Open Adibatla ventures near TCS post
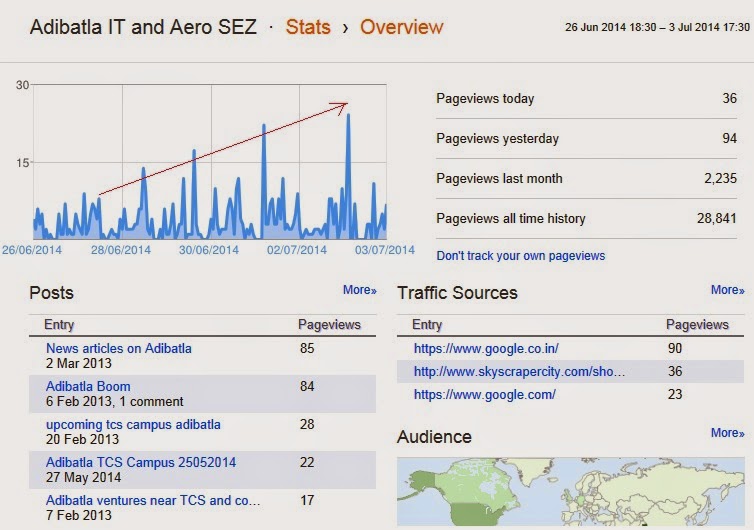This screenshot has height=530, width=754. pyautogui.click(x=153, y=500)
